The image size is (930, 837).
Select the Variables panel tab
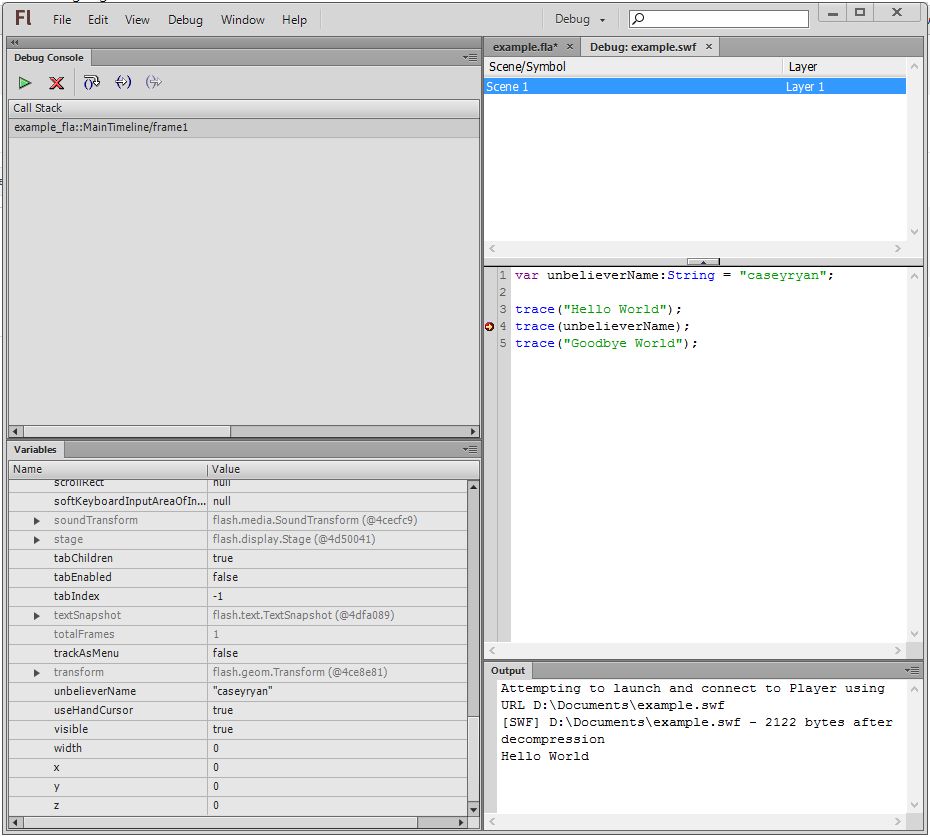(x=35, y=450)
